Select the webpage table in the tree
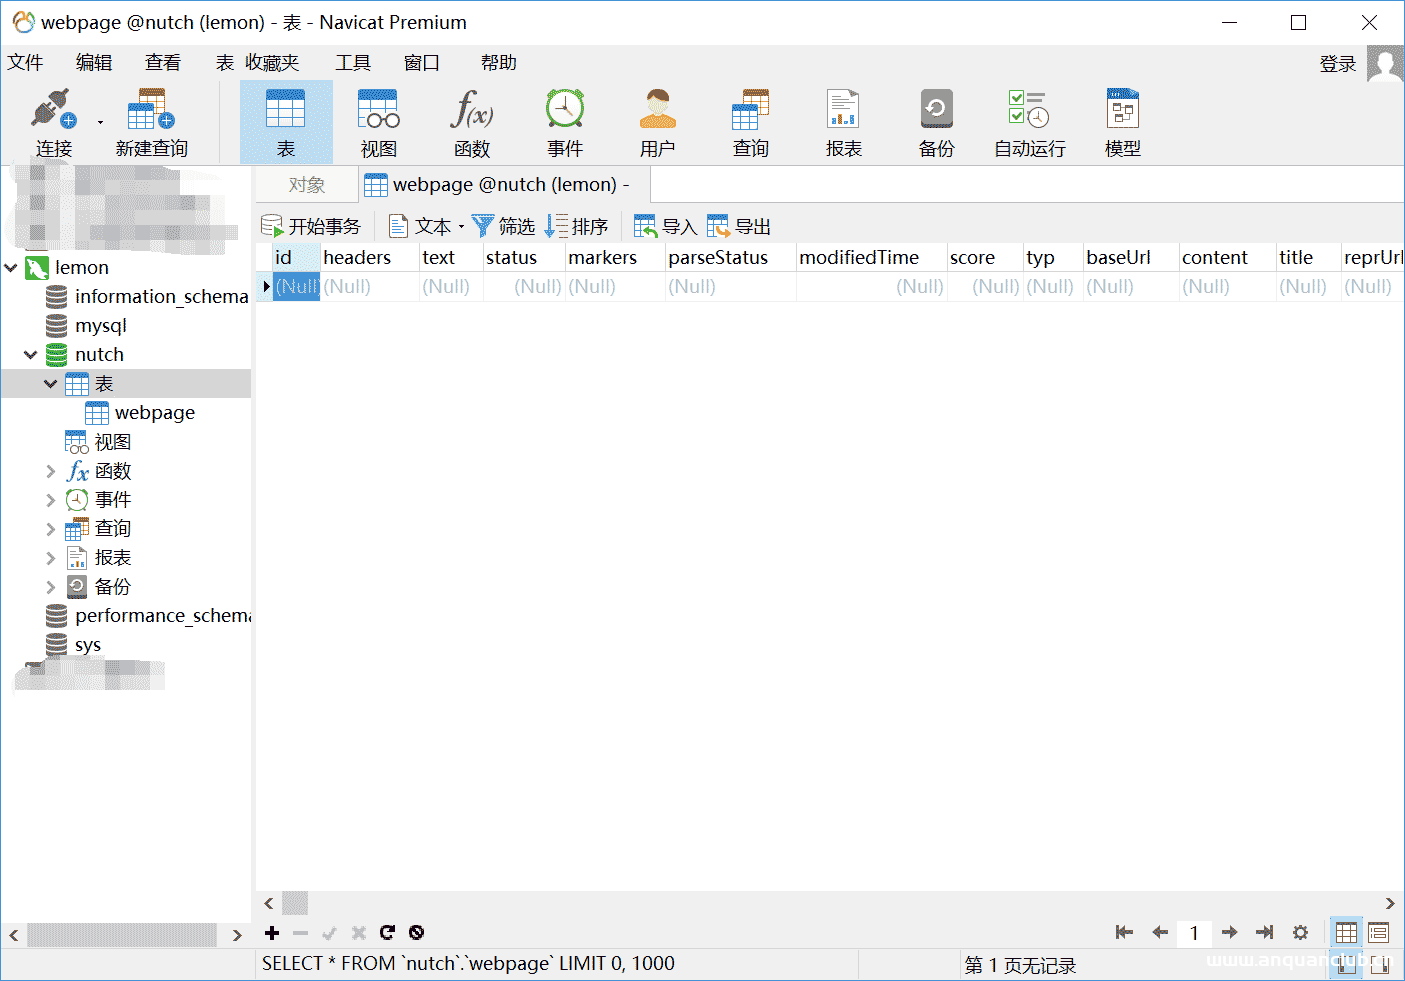Screen dimensions: 1405x981 point(154,413)
